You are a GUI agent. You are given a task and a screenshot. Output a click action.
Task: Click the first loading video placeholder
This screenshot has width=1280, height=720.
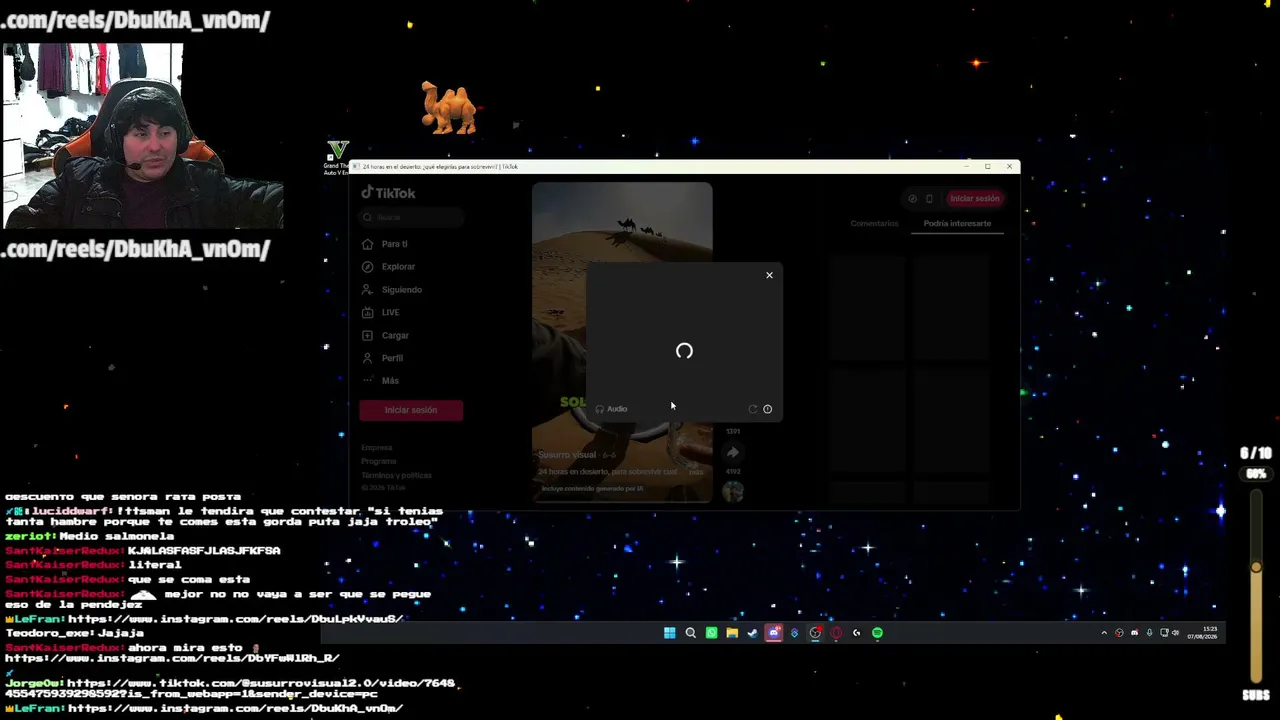(867, 308)
